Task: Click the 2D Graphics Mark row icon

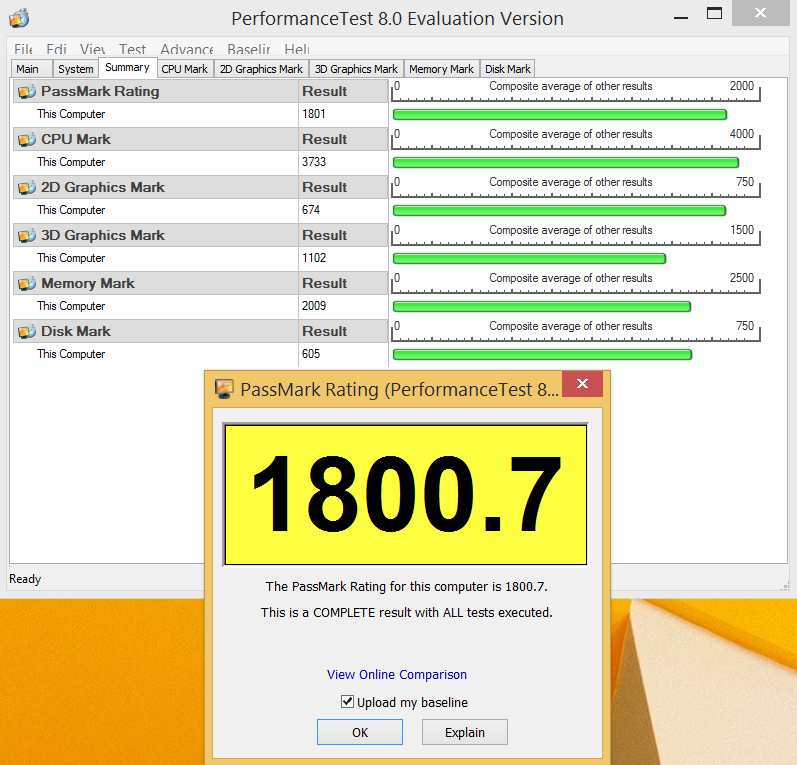Action: point(26,188)
